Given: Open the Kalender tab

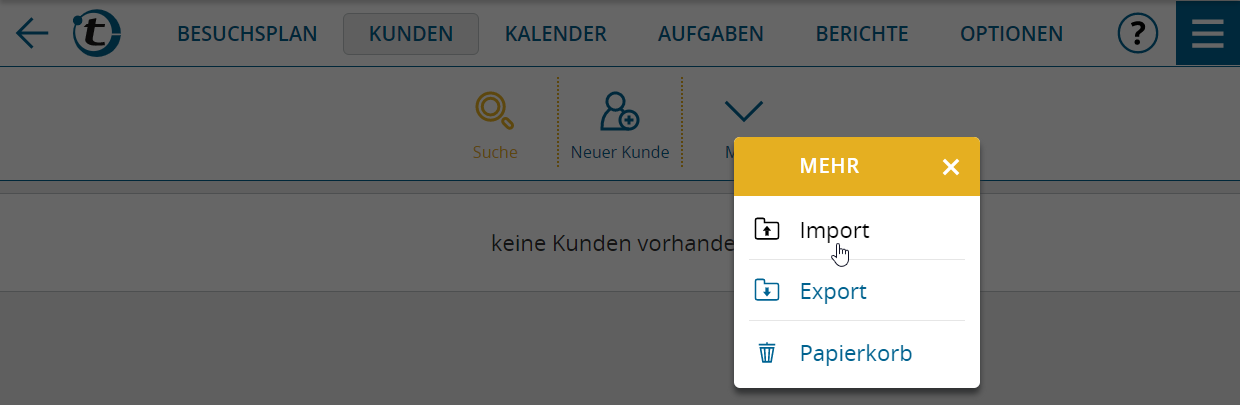Looking at the screenshot, I should (x=555, y=34).
